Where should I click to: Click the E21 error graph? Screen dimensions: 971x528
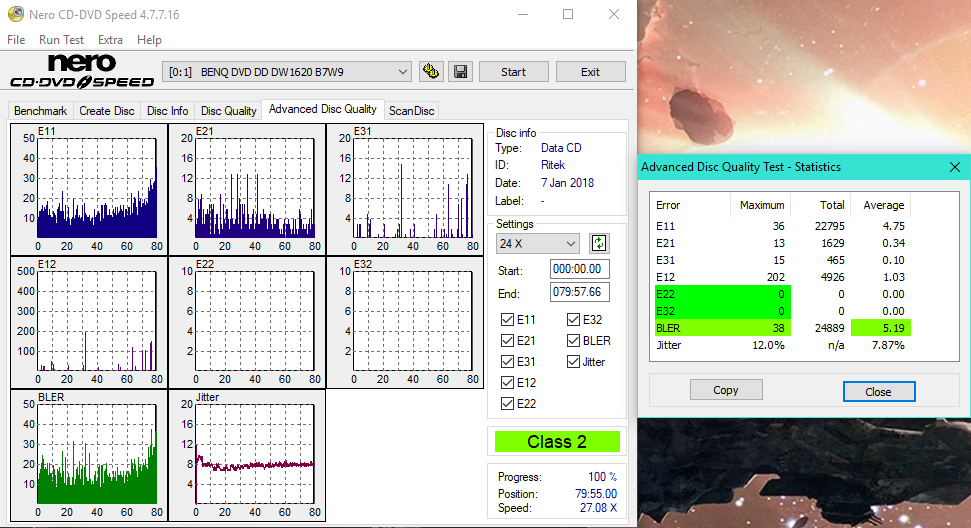pos(247,189)
